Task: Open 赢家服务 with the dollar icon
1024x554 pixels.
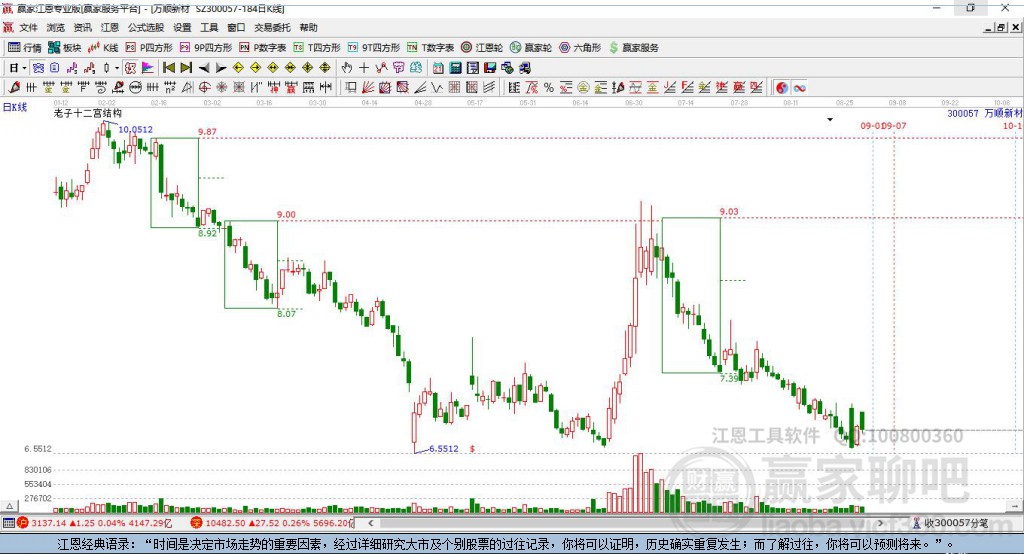Action: click(633, 48)
